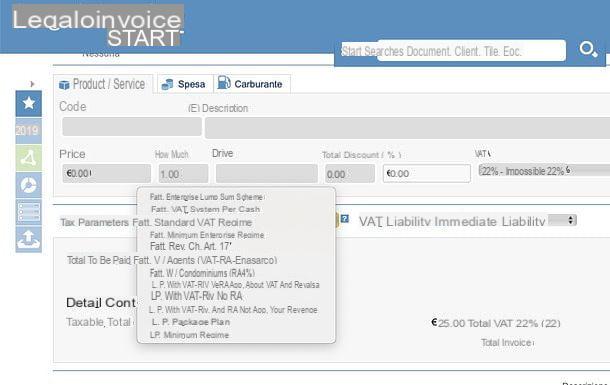Click the star favorites sidebar icon

[28, 103]
